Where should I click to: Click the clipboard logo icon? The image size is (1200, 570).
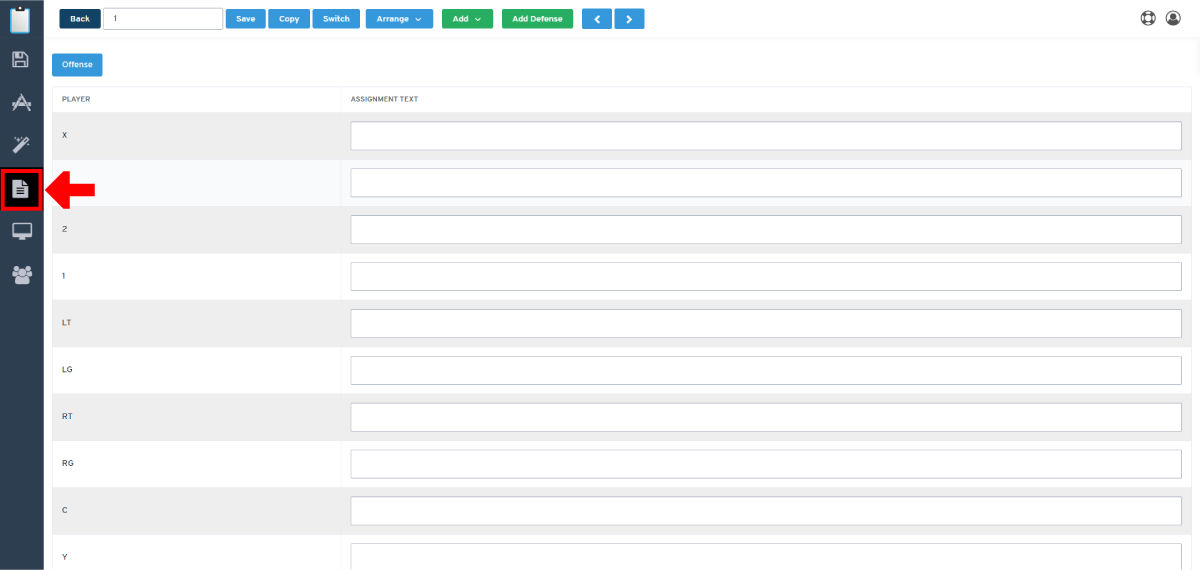pos(21,20)
